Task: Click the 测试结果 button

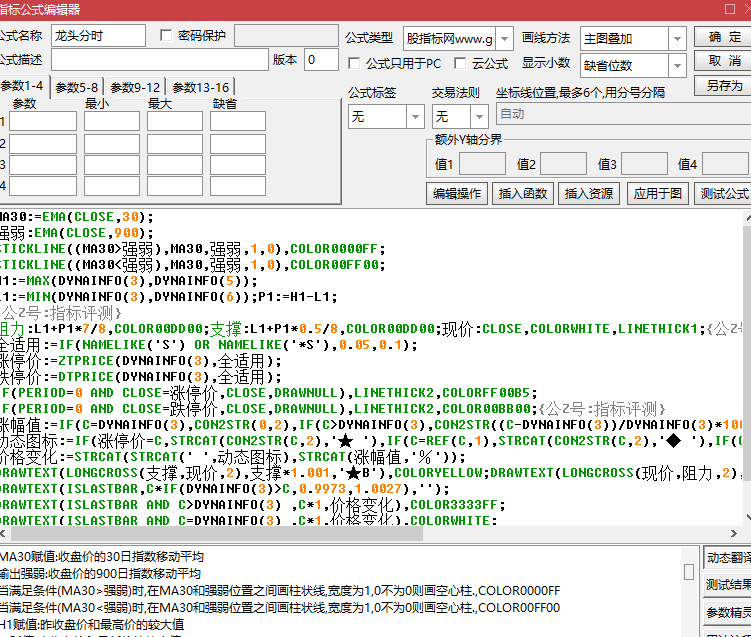Action: [728, 585]
